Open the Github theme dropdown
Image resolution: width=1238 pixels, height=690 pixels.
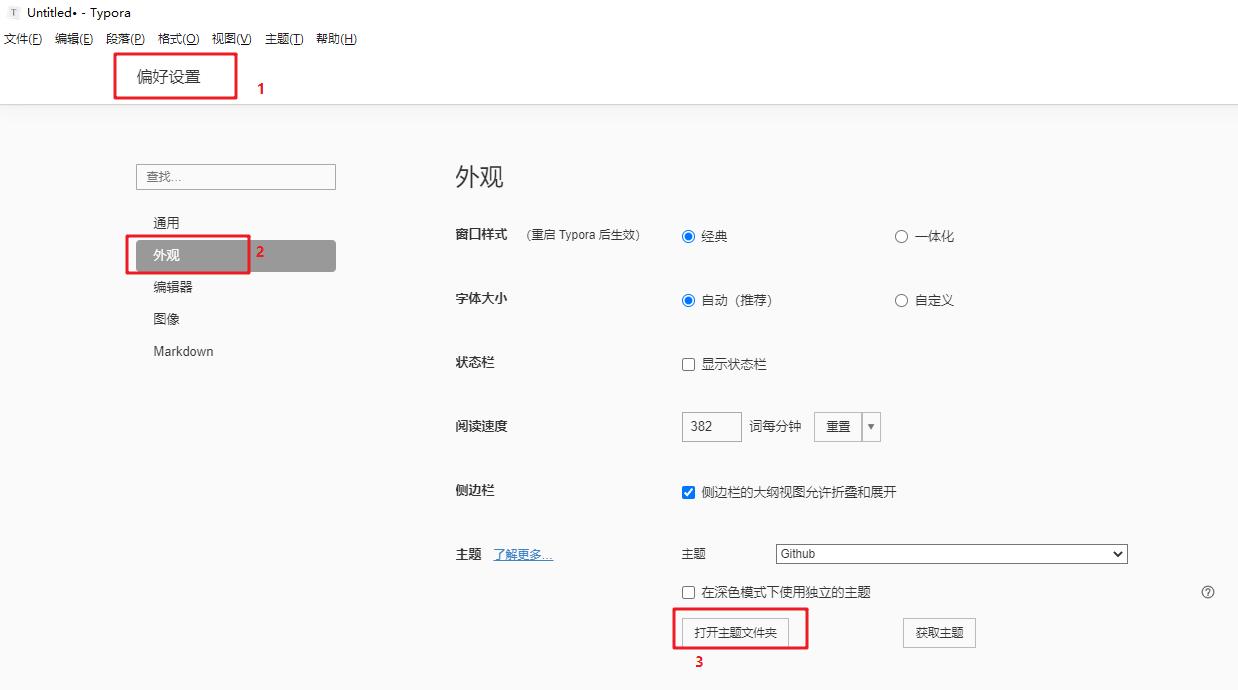pyautogui.click(x=951, y=554)
